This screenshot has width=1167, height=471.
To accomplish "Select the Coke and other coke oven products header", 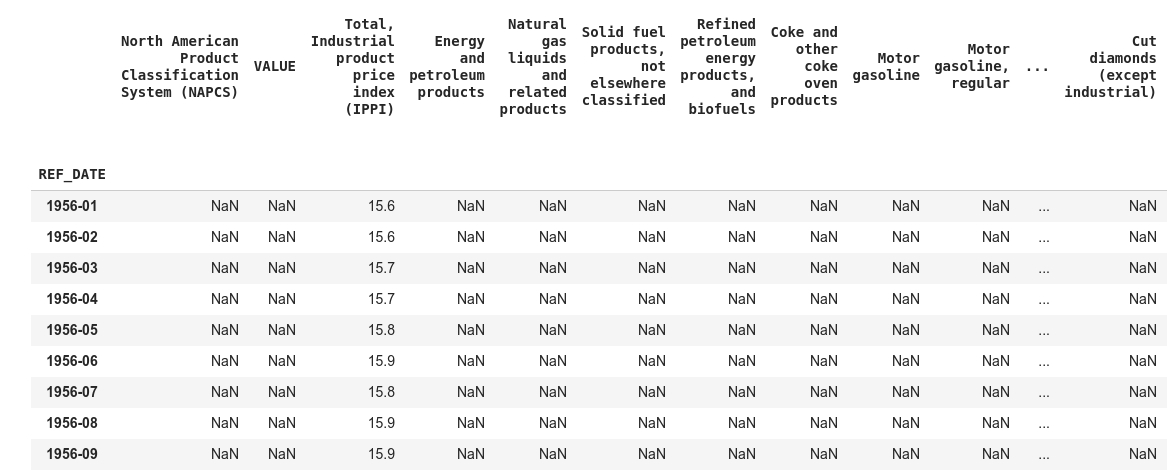I will pyautogui.click(x=805, y=67).
